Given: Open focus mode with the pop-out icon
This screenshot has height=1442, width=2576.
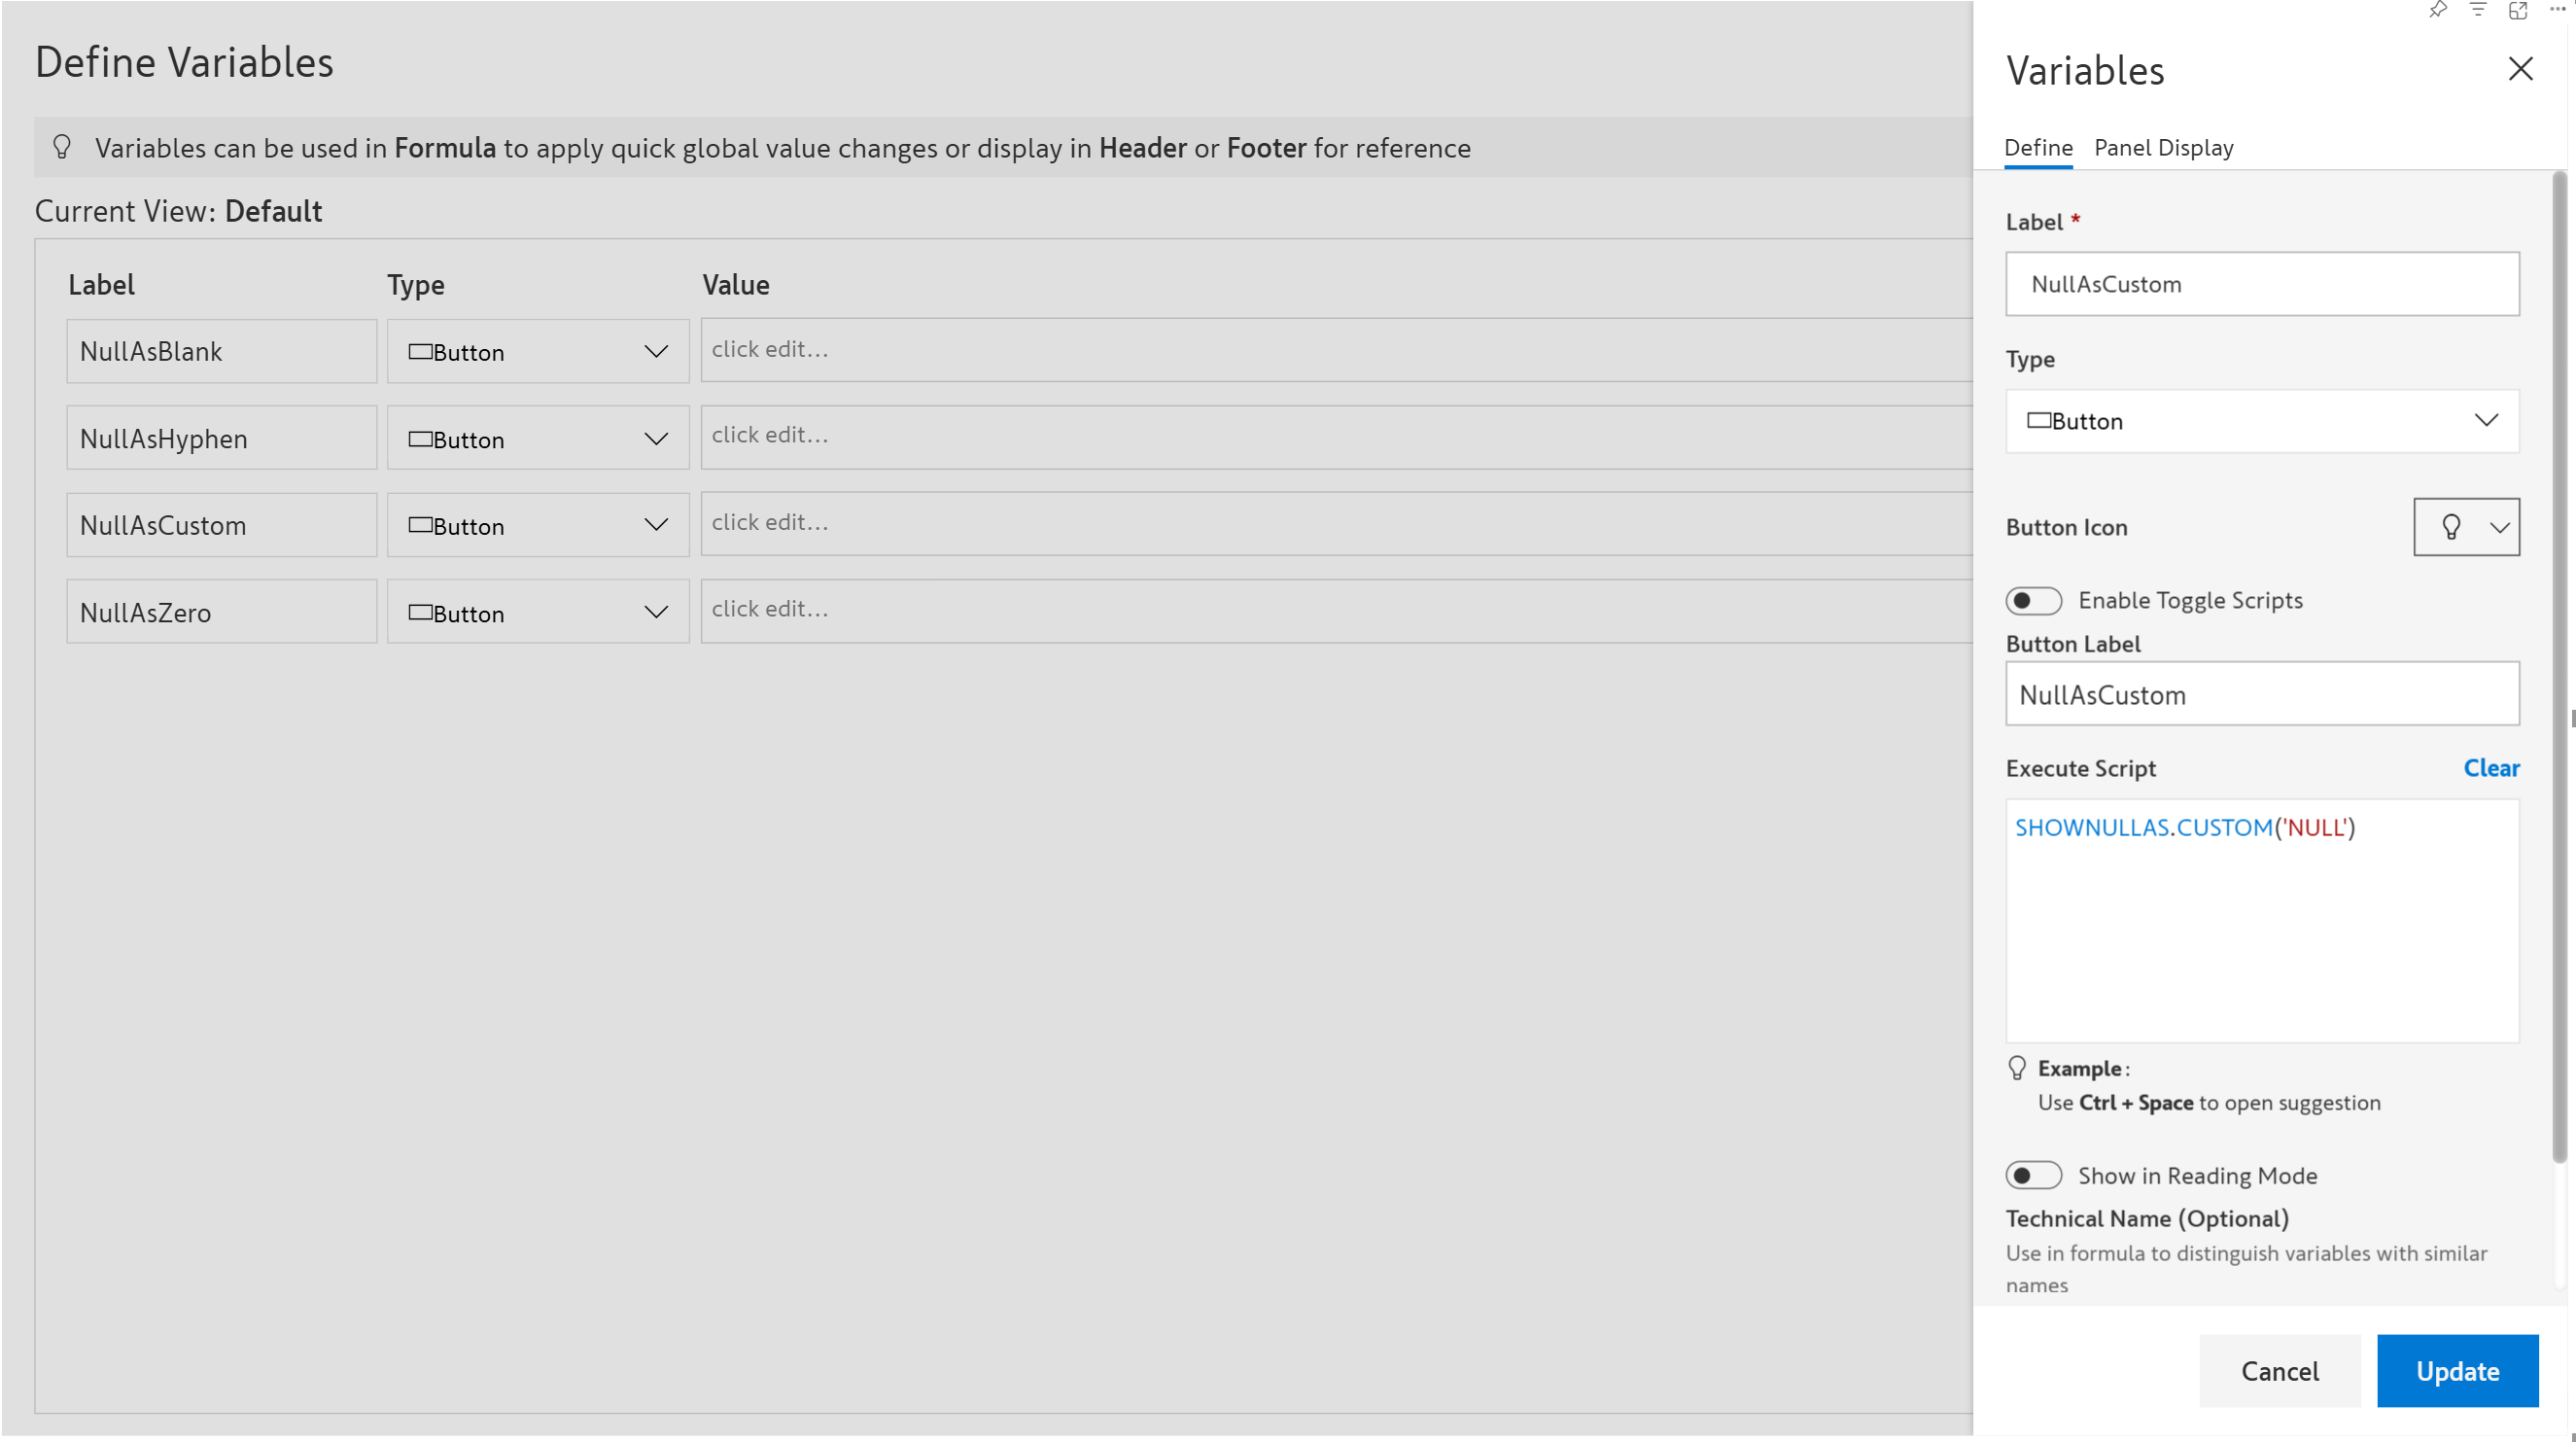Looking at the screenshot, I should [2518, 10].
